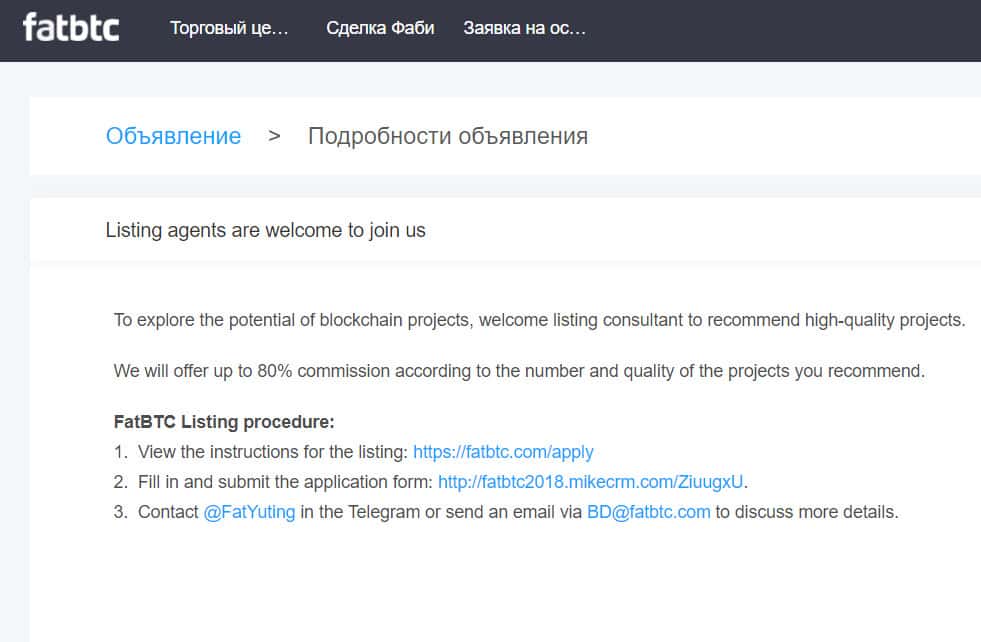Click the 'To explore the potential' paragraph
Screen dimensions: 981x642
[x=539, y=321]
